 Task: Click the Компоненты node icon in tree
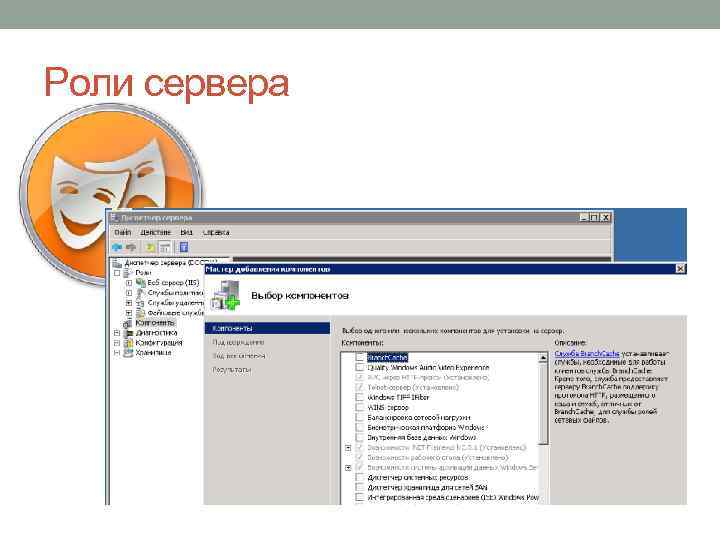(x=128, y=323)
